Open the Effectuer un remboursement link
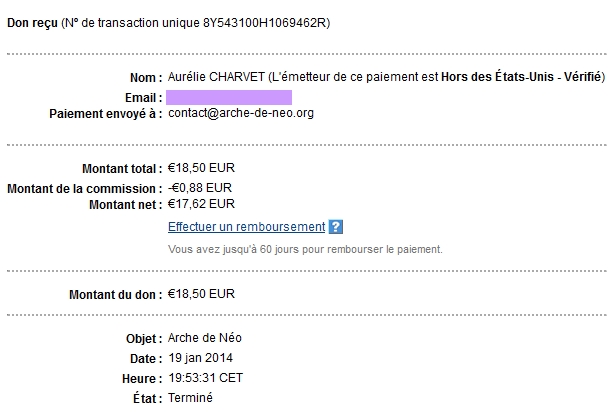615x412 pixels. [247, 227]
